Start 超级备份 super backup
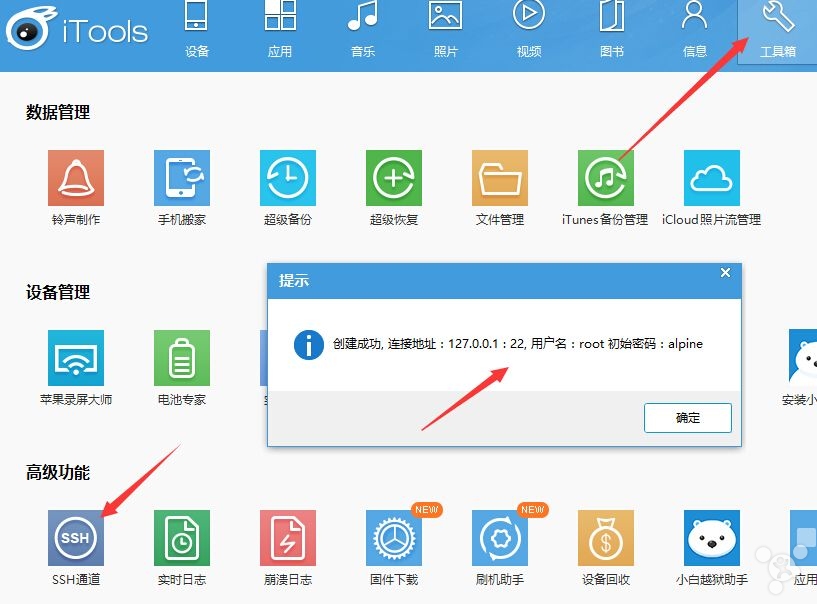 pos(288,188)
